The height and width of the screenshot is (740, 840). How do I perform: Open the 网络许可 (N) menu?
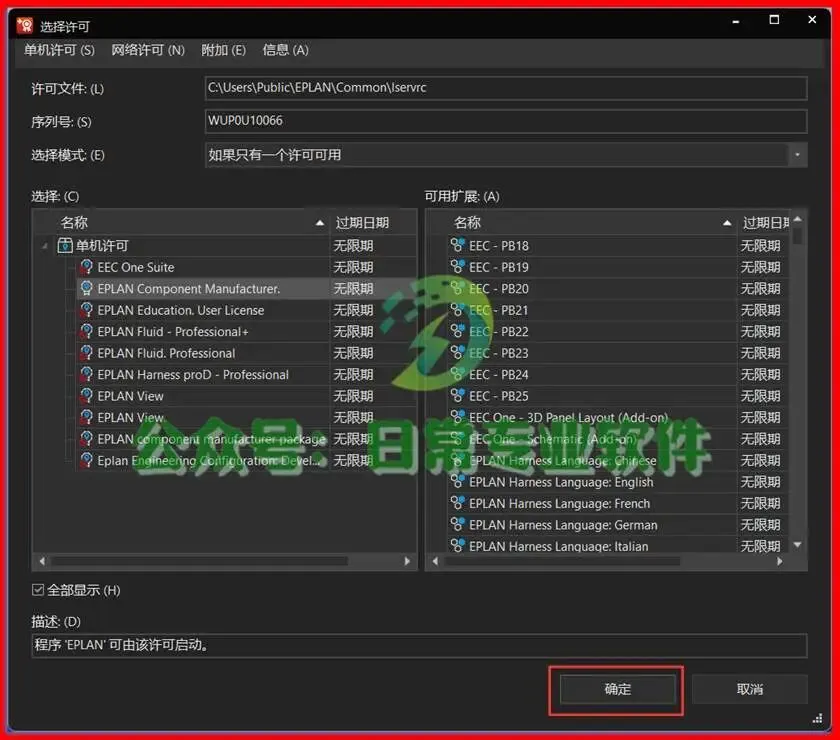tap(148, 50)
